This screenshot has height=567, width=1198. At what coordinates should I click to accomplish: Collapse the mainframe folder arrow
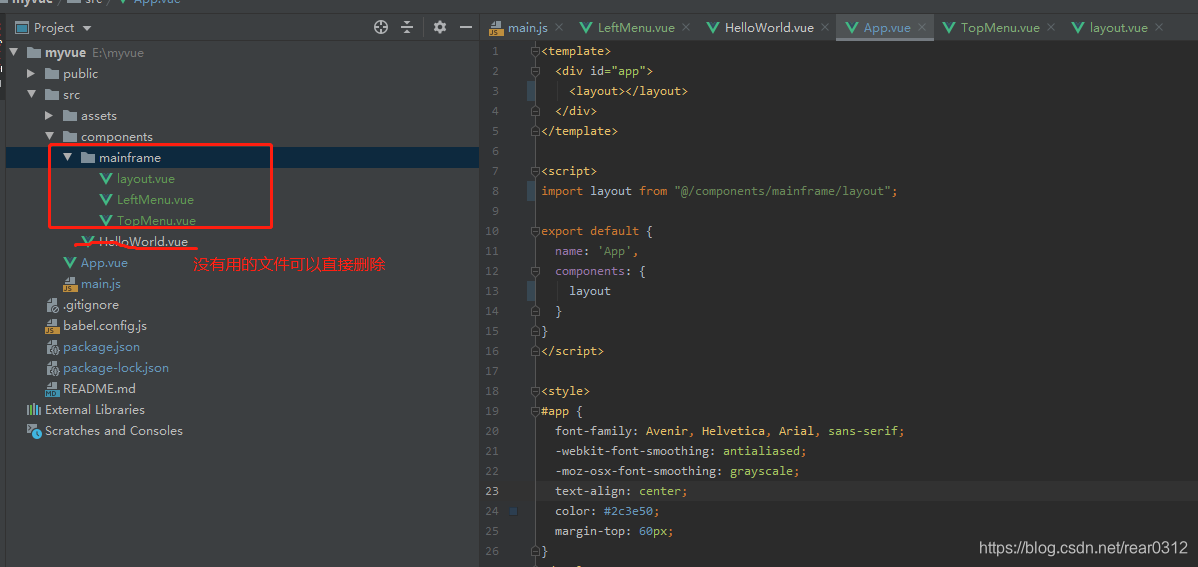point(67,157)
